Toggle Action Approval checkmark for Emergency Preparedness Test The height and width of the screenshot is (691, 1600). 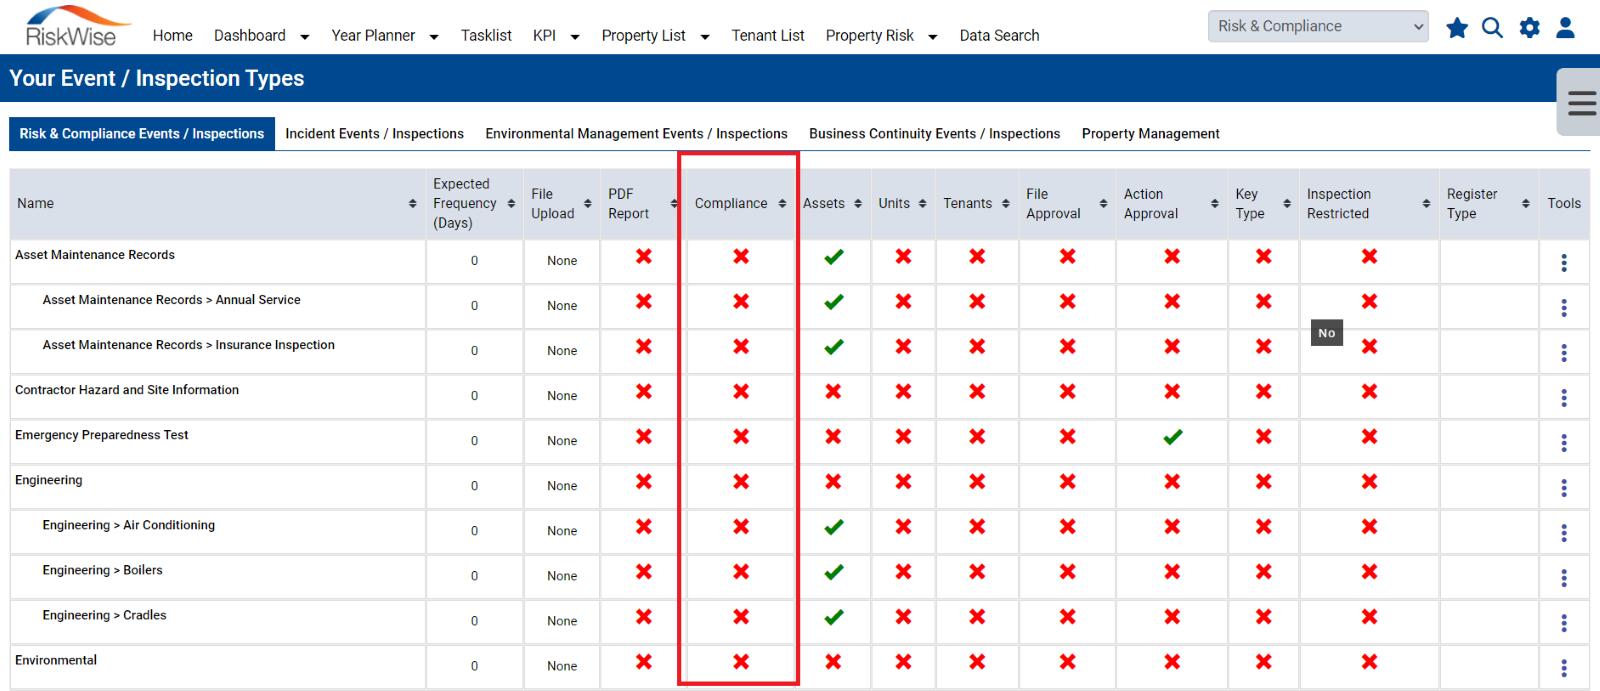(1173, 437)
